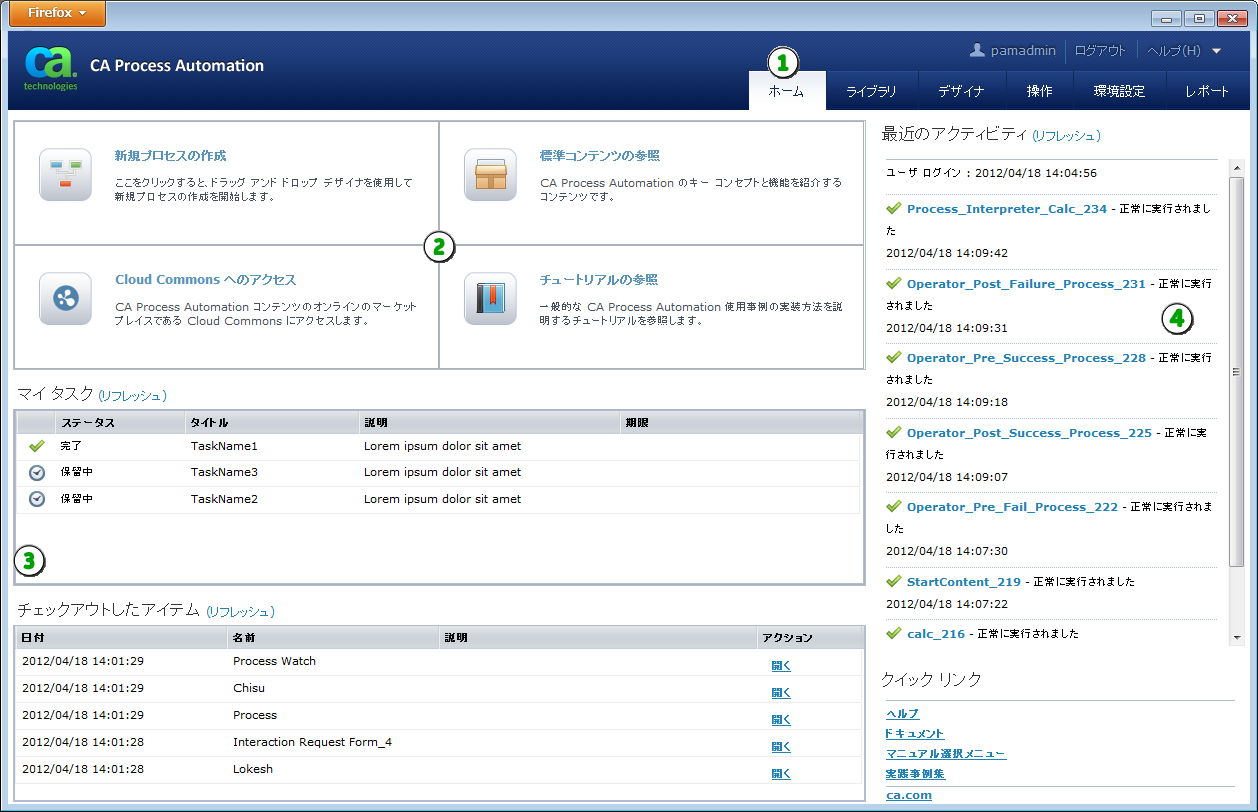This screenshot has width=1258, height=812.
Task: Click checkmark next to Operator_Pre_Fail_Process_222
Action: 894,506
